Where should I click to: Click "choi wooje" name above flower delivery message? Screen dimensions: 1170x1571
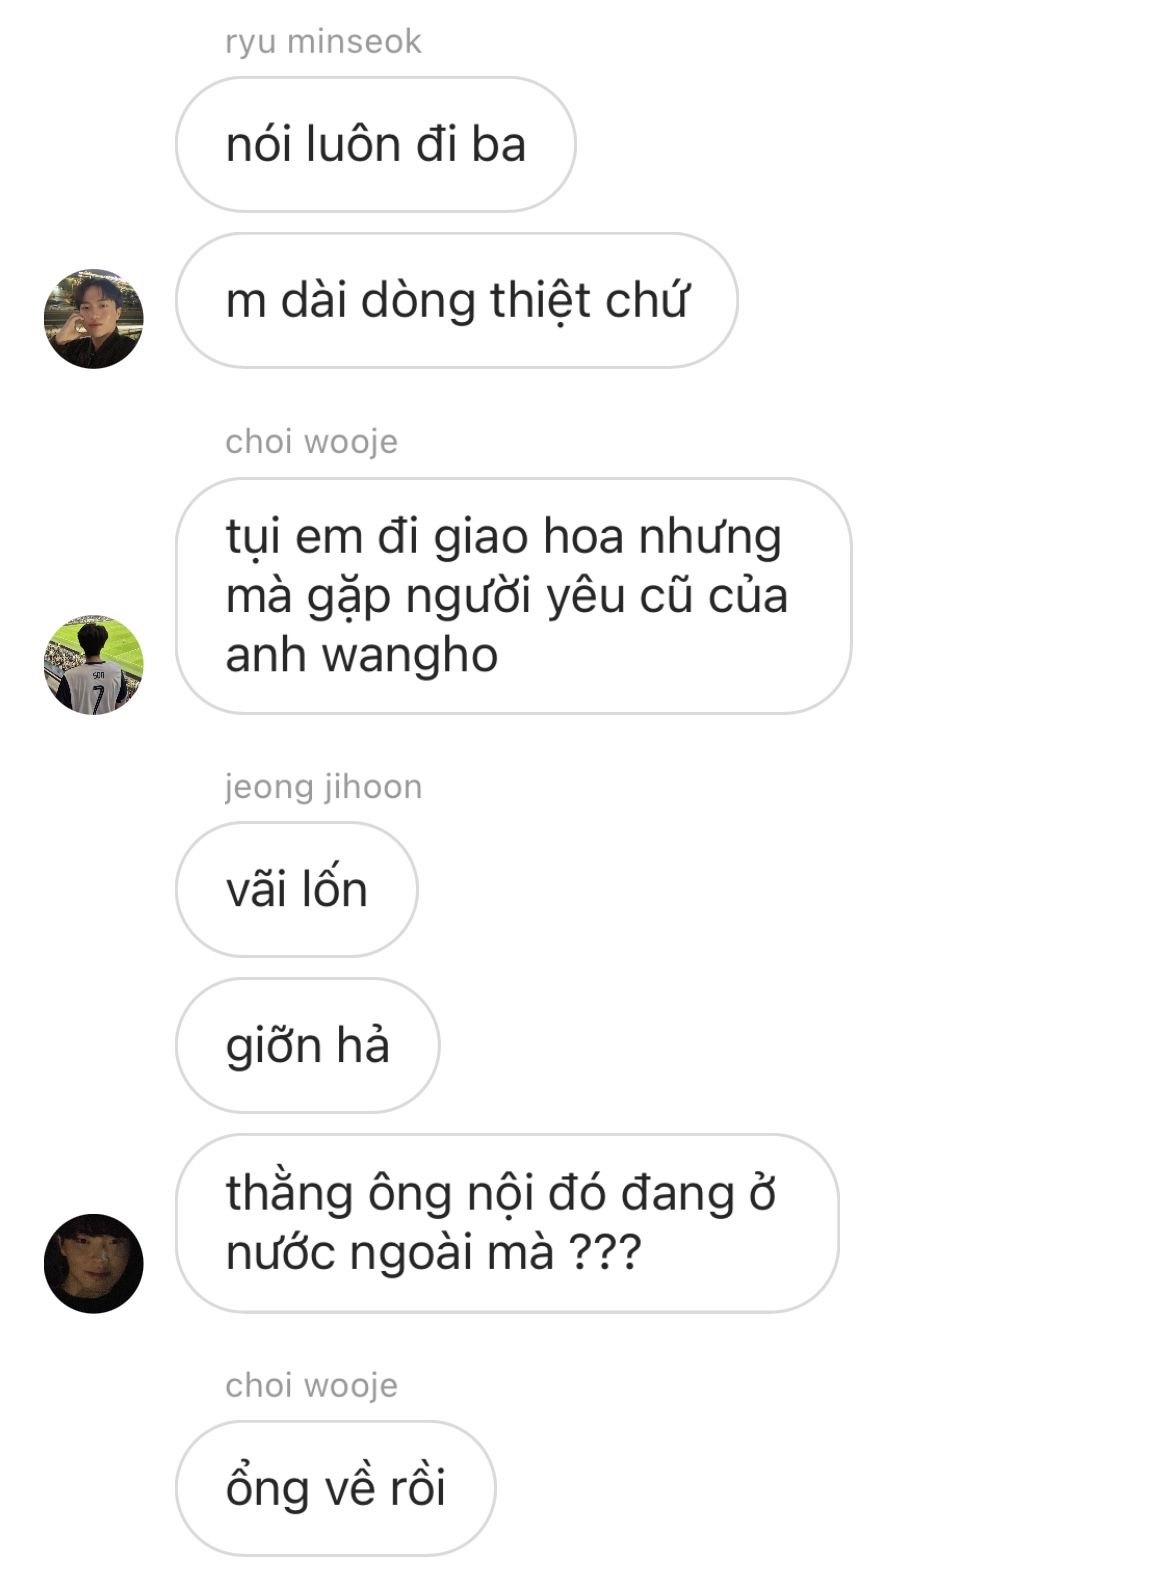[x=311, y=441]
